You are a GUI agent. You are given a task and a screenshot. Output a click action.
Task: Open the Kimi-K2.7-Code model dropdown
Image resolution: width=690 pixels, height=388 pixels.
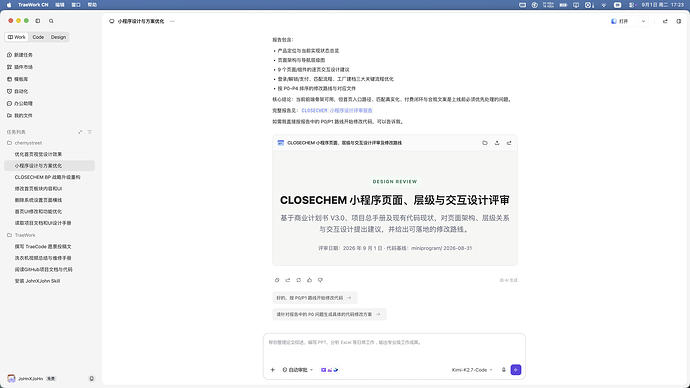tap(472, 370)
